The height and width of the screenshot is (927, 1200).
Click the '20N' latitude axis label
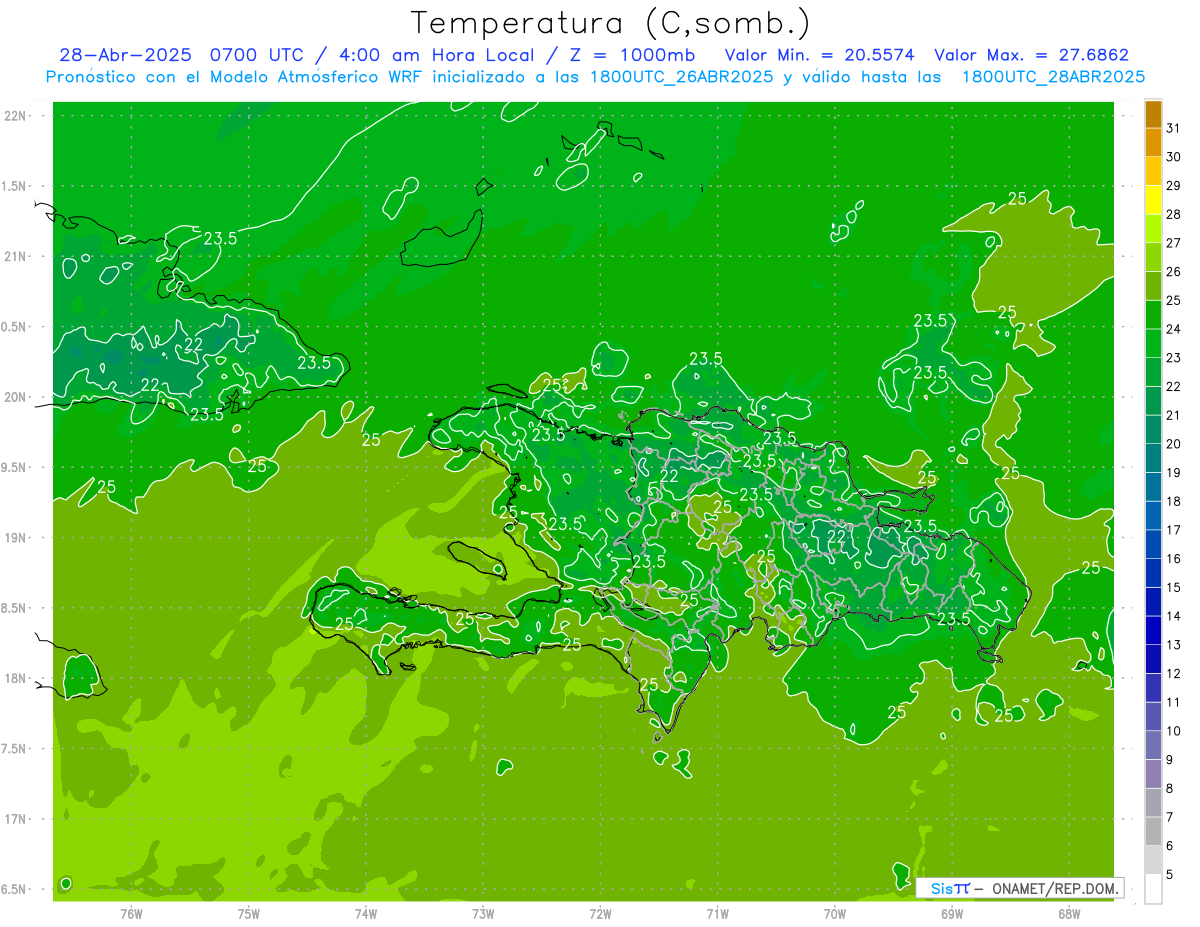(x=16, y=397)
